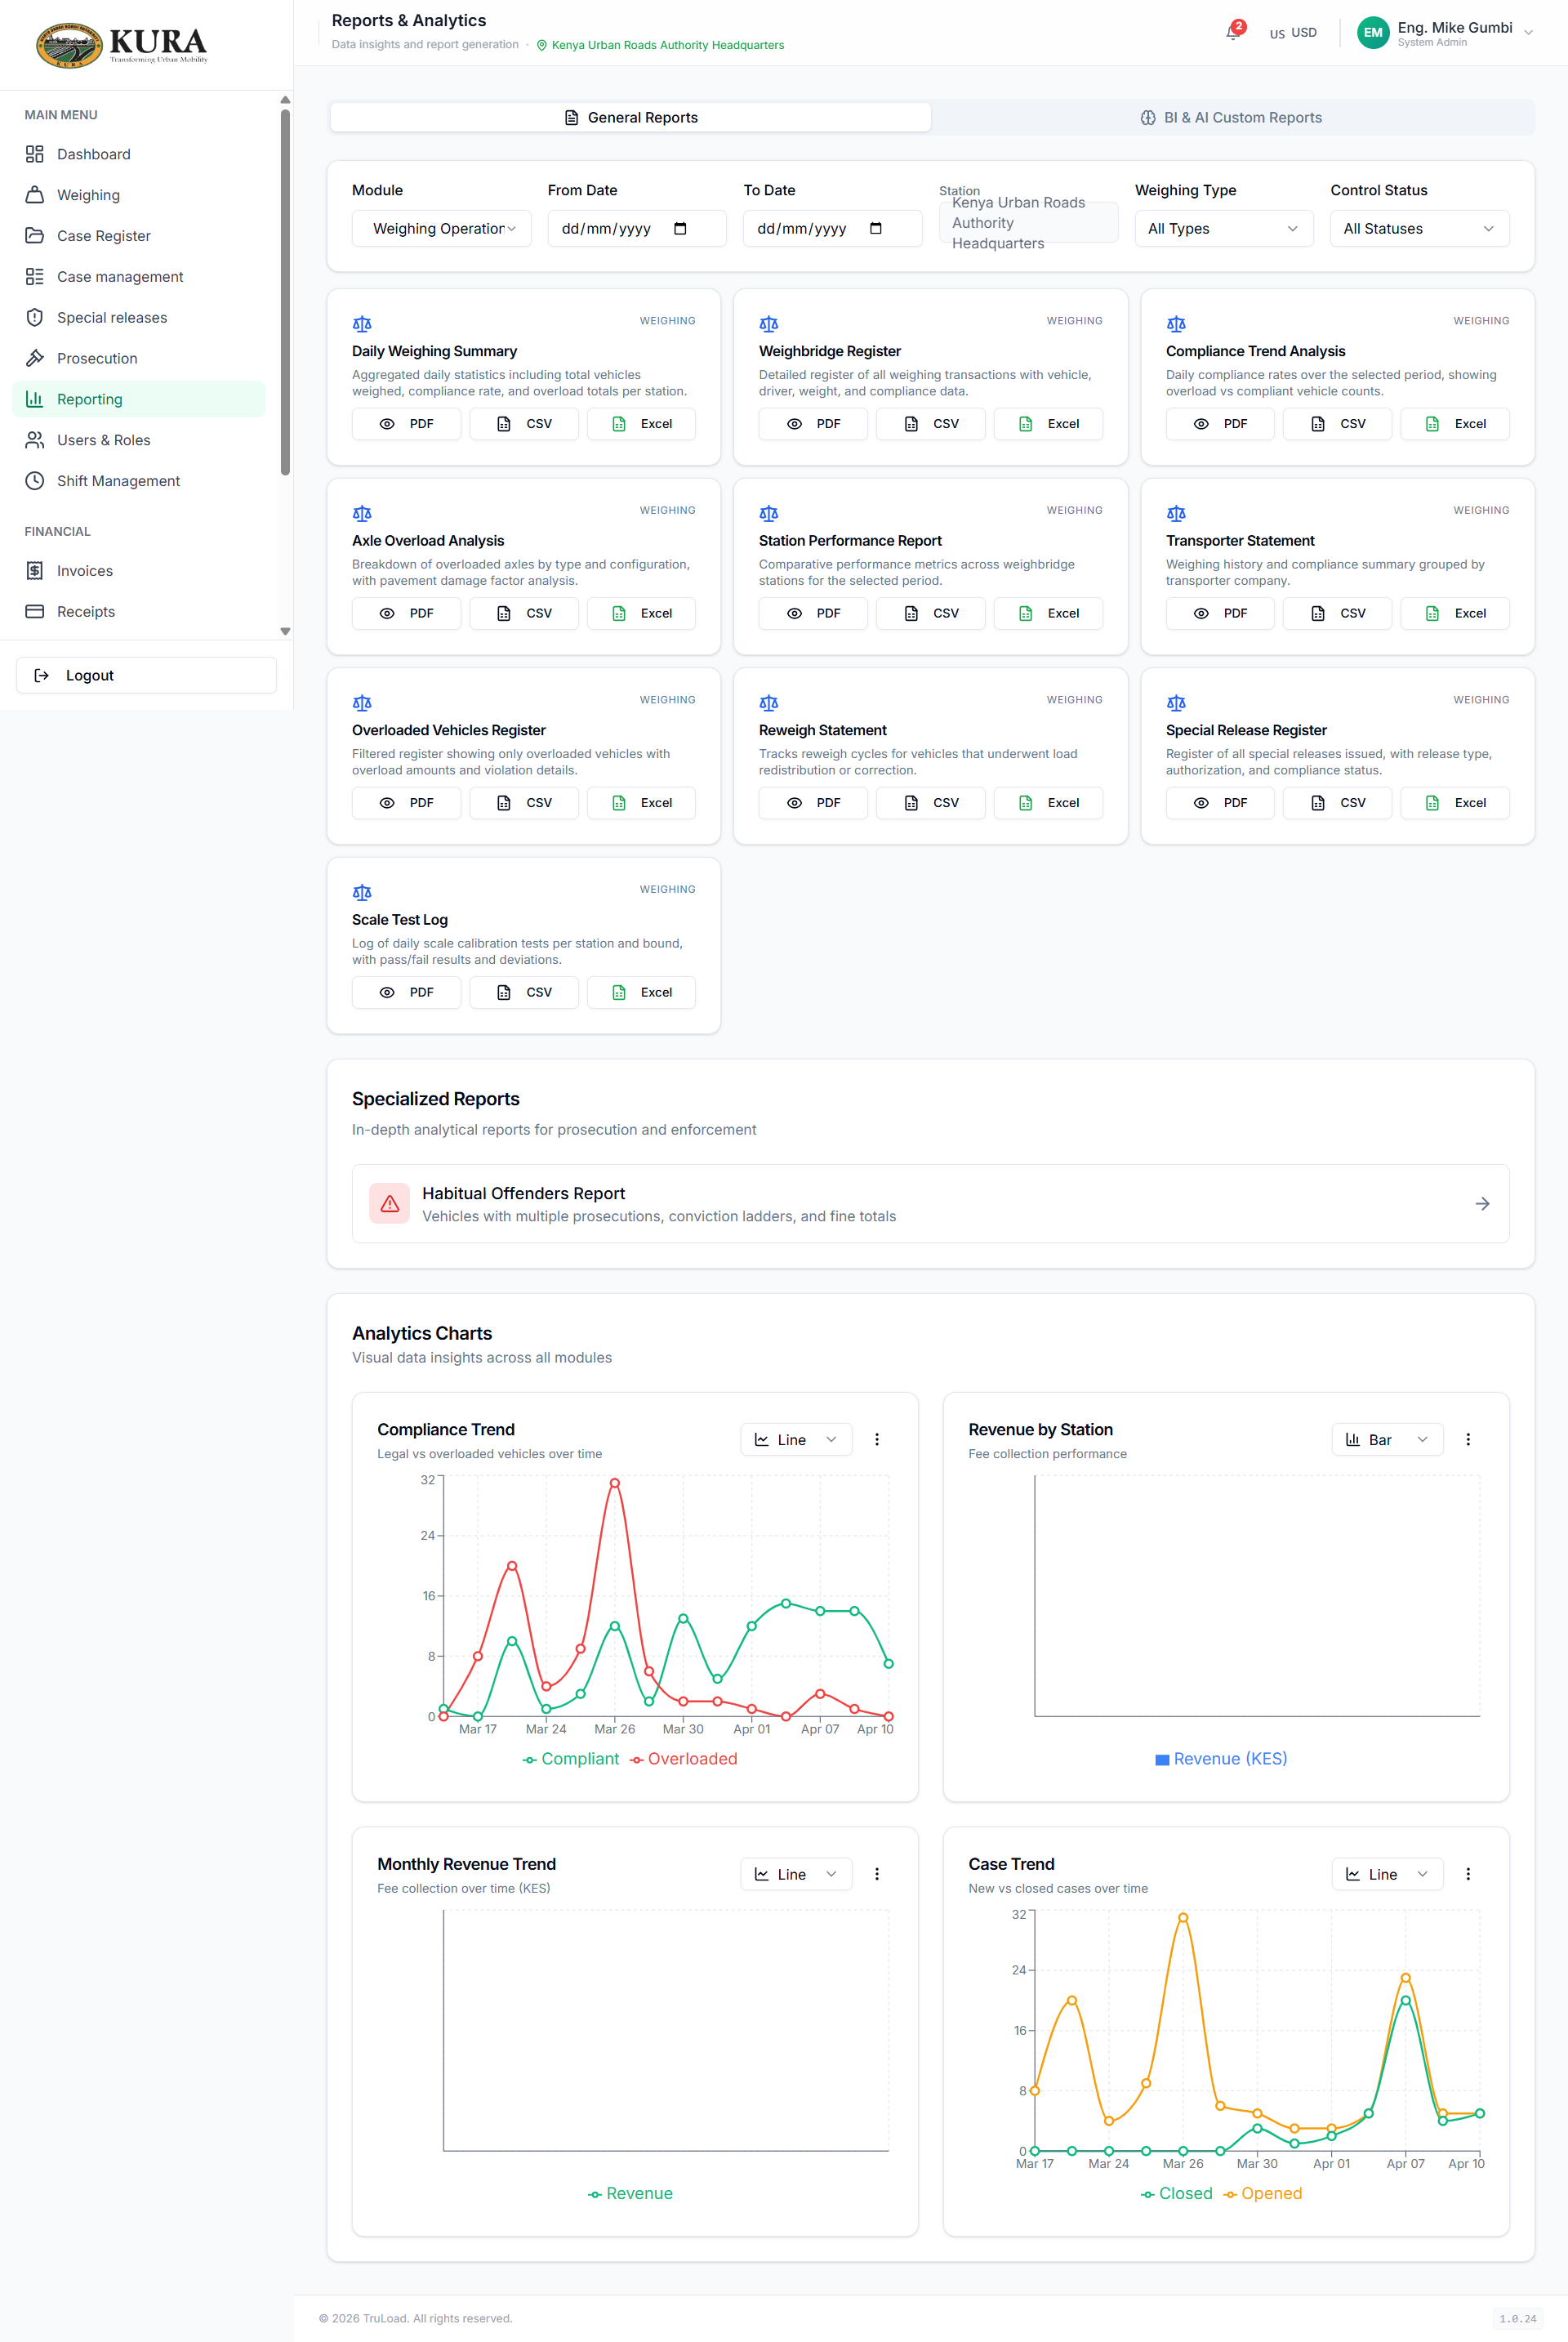This screenshot has height=2342, width=1568.
Task: Click the Daily Weighing Summary scale icon
Action: click(x=362, y=324)
